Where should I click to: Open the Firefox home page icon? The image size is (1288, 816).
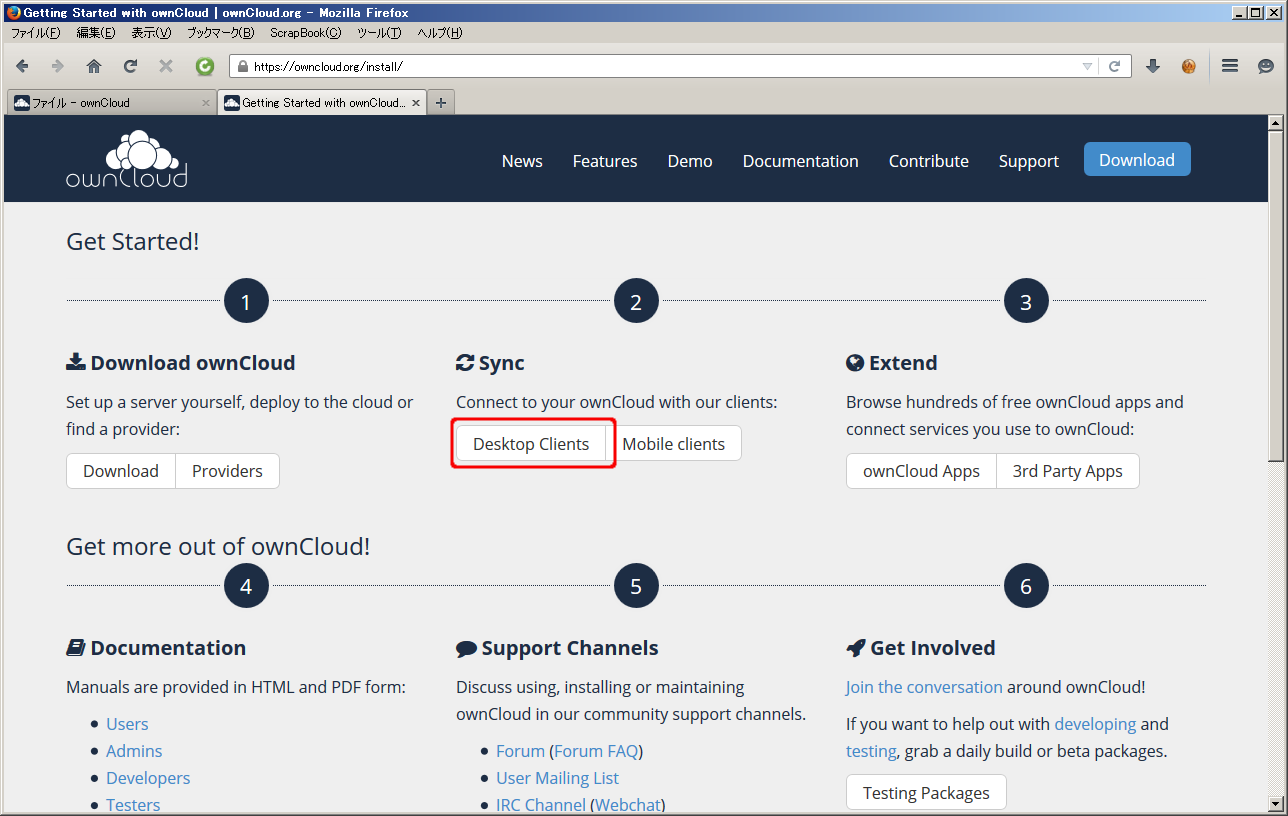tap(94, 66)
